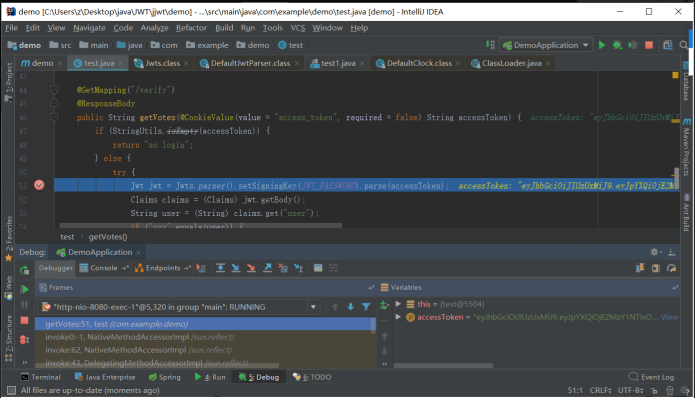Click the build project green arrow icon

pos(490,45)
